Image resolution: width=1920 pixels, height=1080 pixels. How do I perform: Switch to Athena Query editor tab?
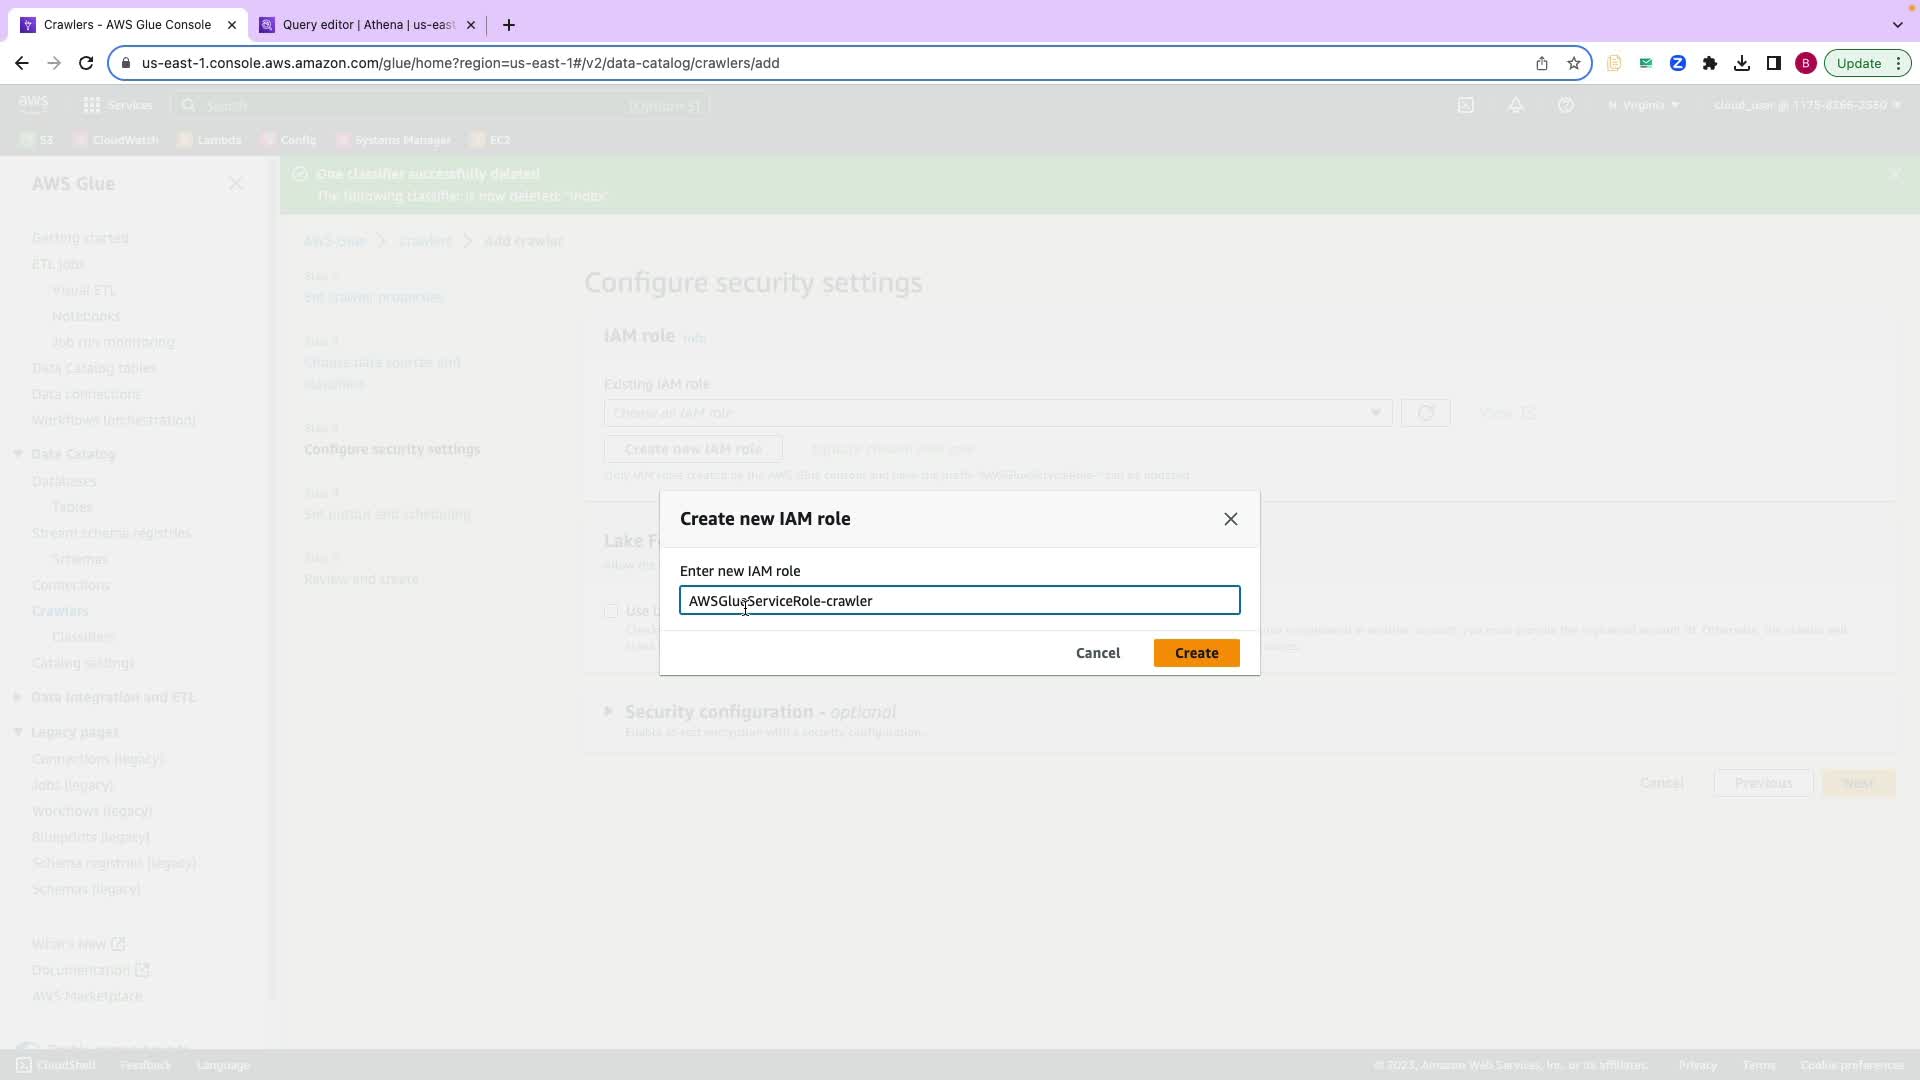coord(368,25)
